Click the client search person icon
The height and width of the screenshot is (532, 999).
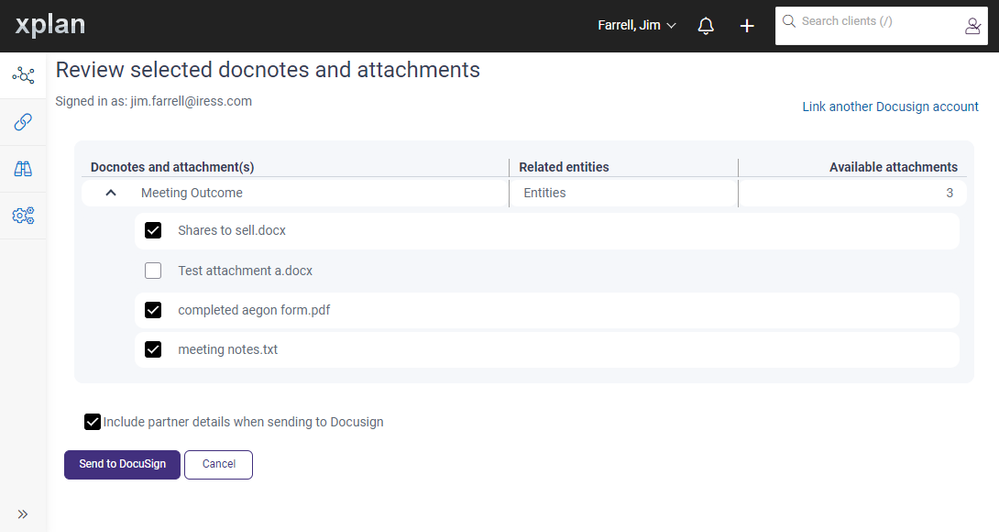(972, 26)
